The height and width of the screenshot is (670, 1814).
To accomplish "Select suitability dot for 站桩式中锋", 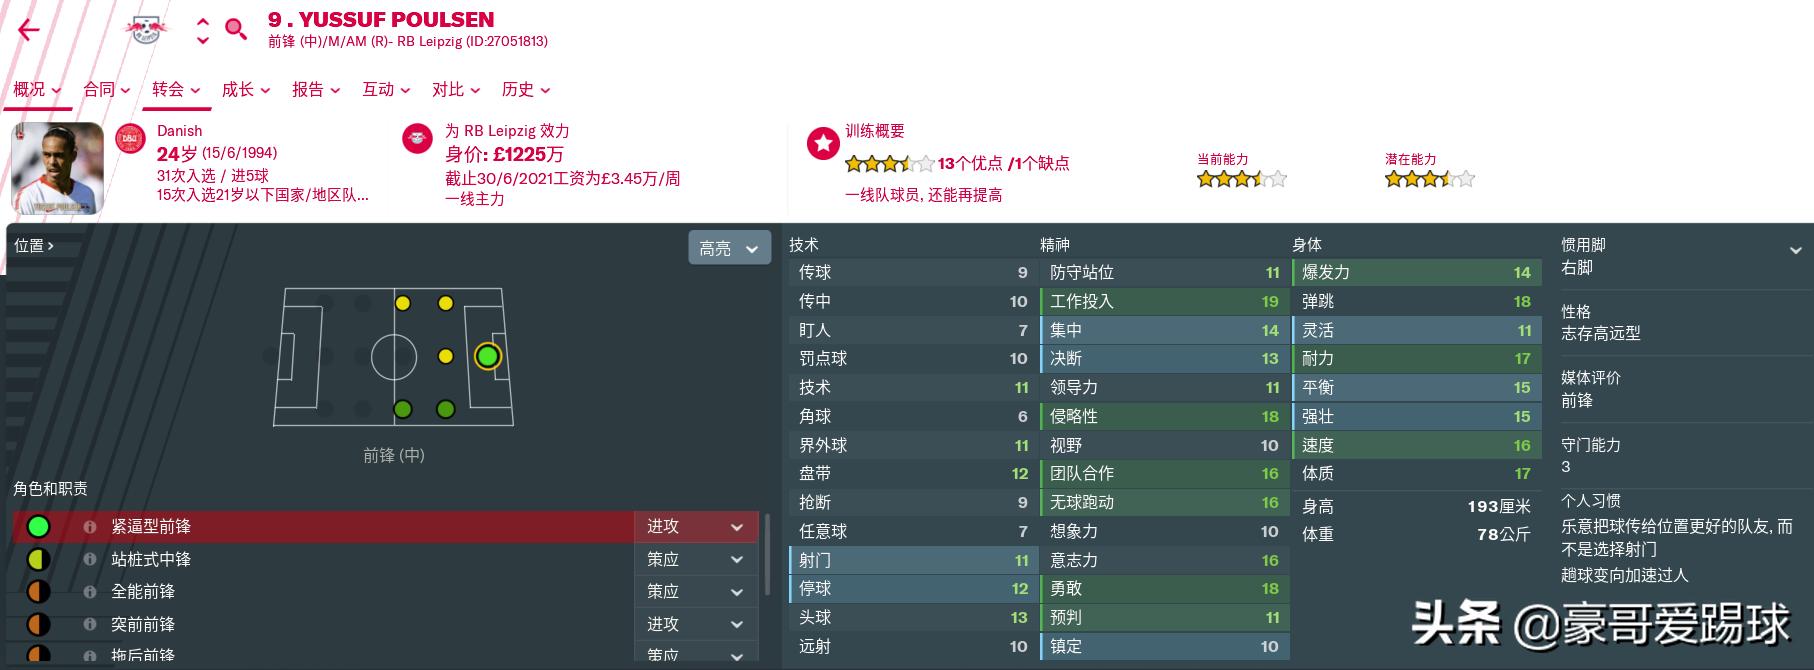I will coord(38,559).
